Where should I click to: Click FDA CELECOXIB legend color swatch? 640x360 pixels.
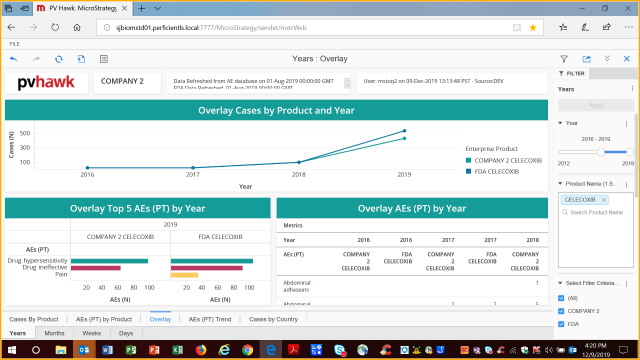pos(469,171)
